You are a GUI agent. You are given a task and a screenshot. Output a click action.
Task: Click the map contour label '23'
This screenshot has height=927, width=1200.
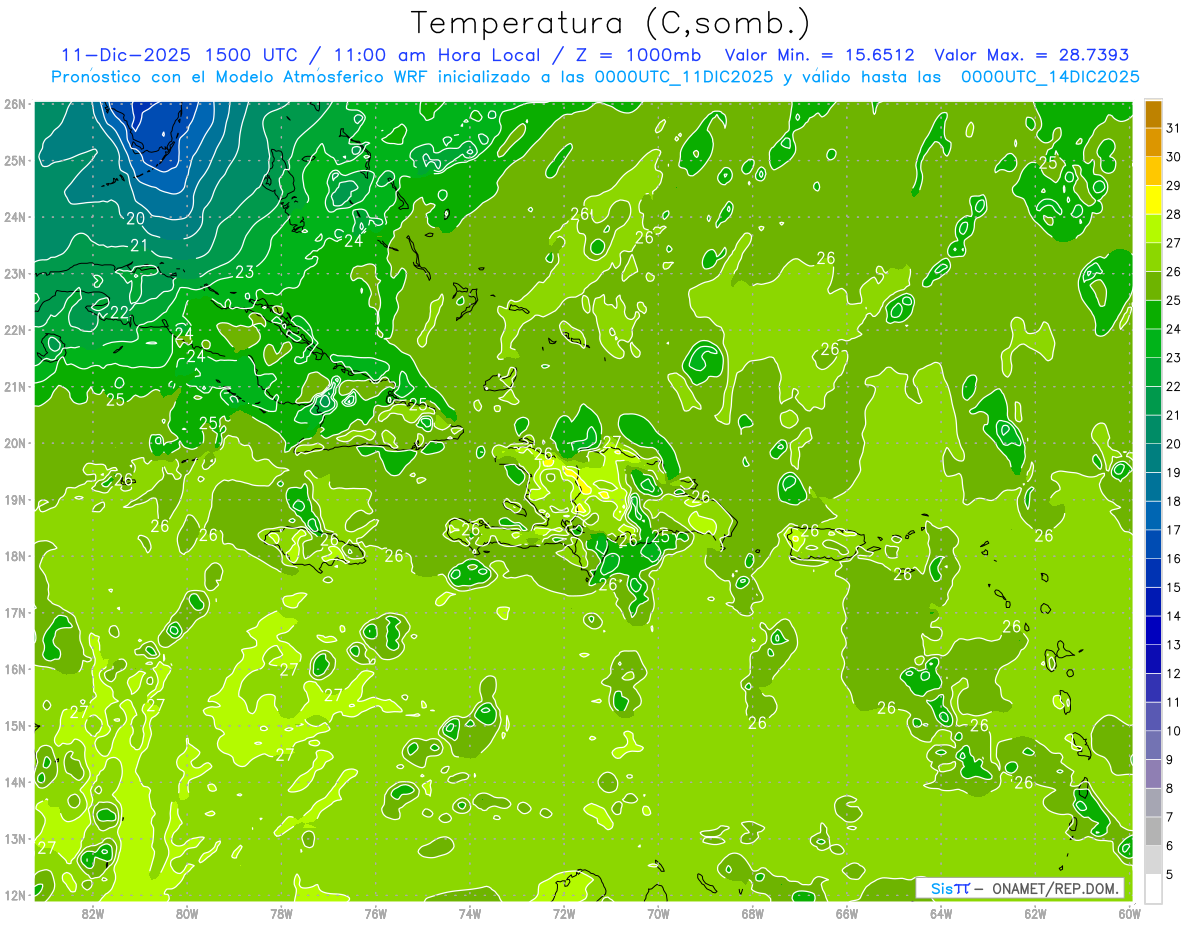[244, 272]
